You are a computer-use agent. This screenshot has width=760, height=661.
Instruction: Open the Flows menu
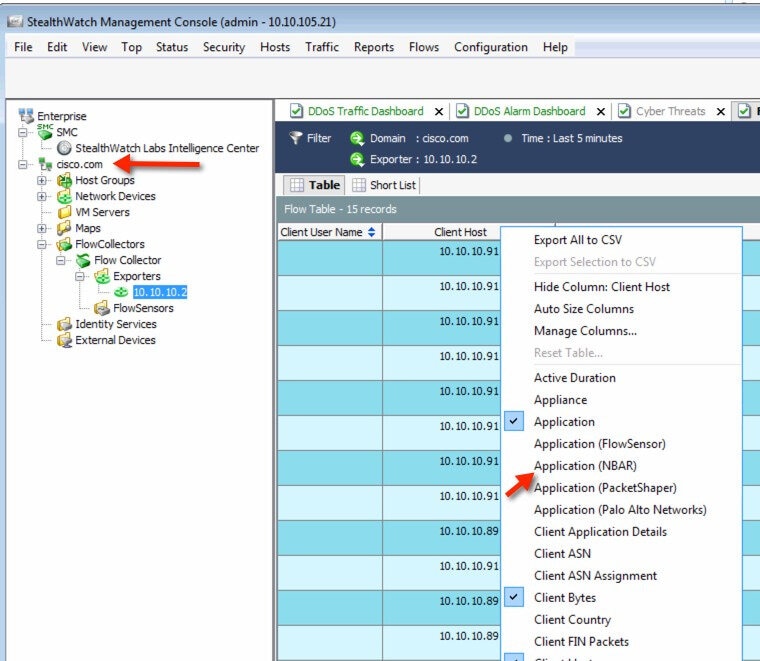click(x=424, y=47)
